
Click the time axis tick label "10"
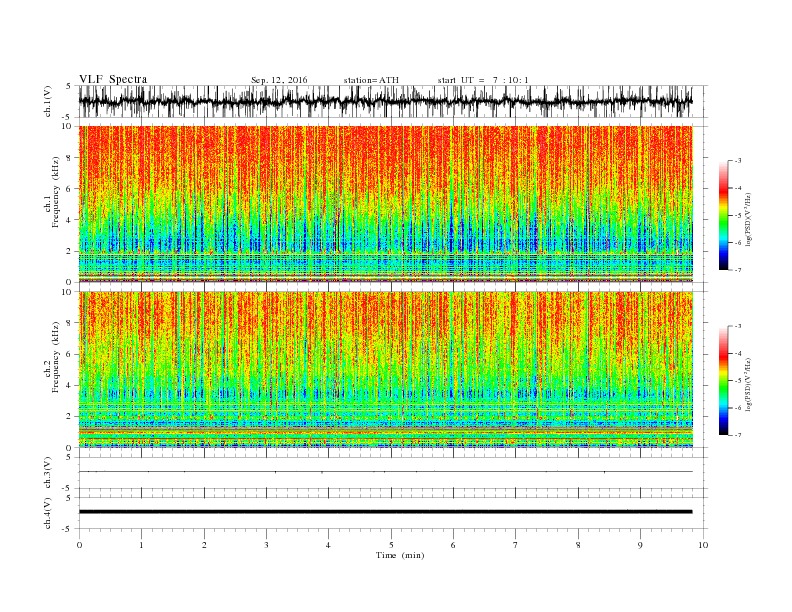(703, 545)
